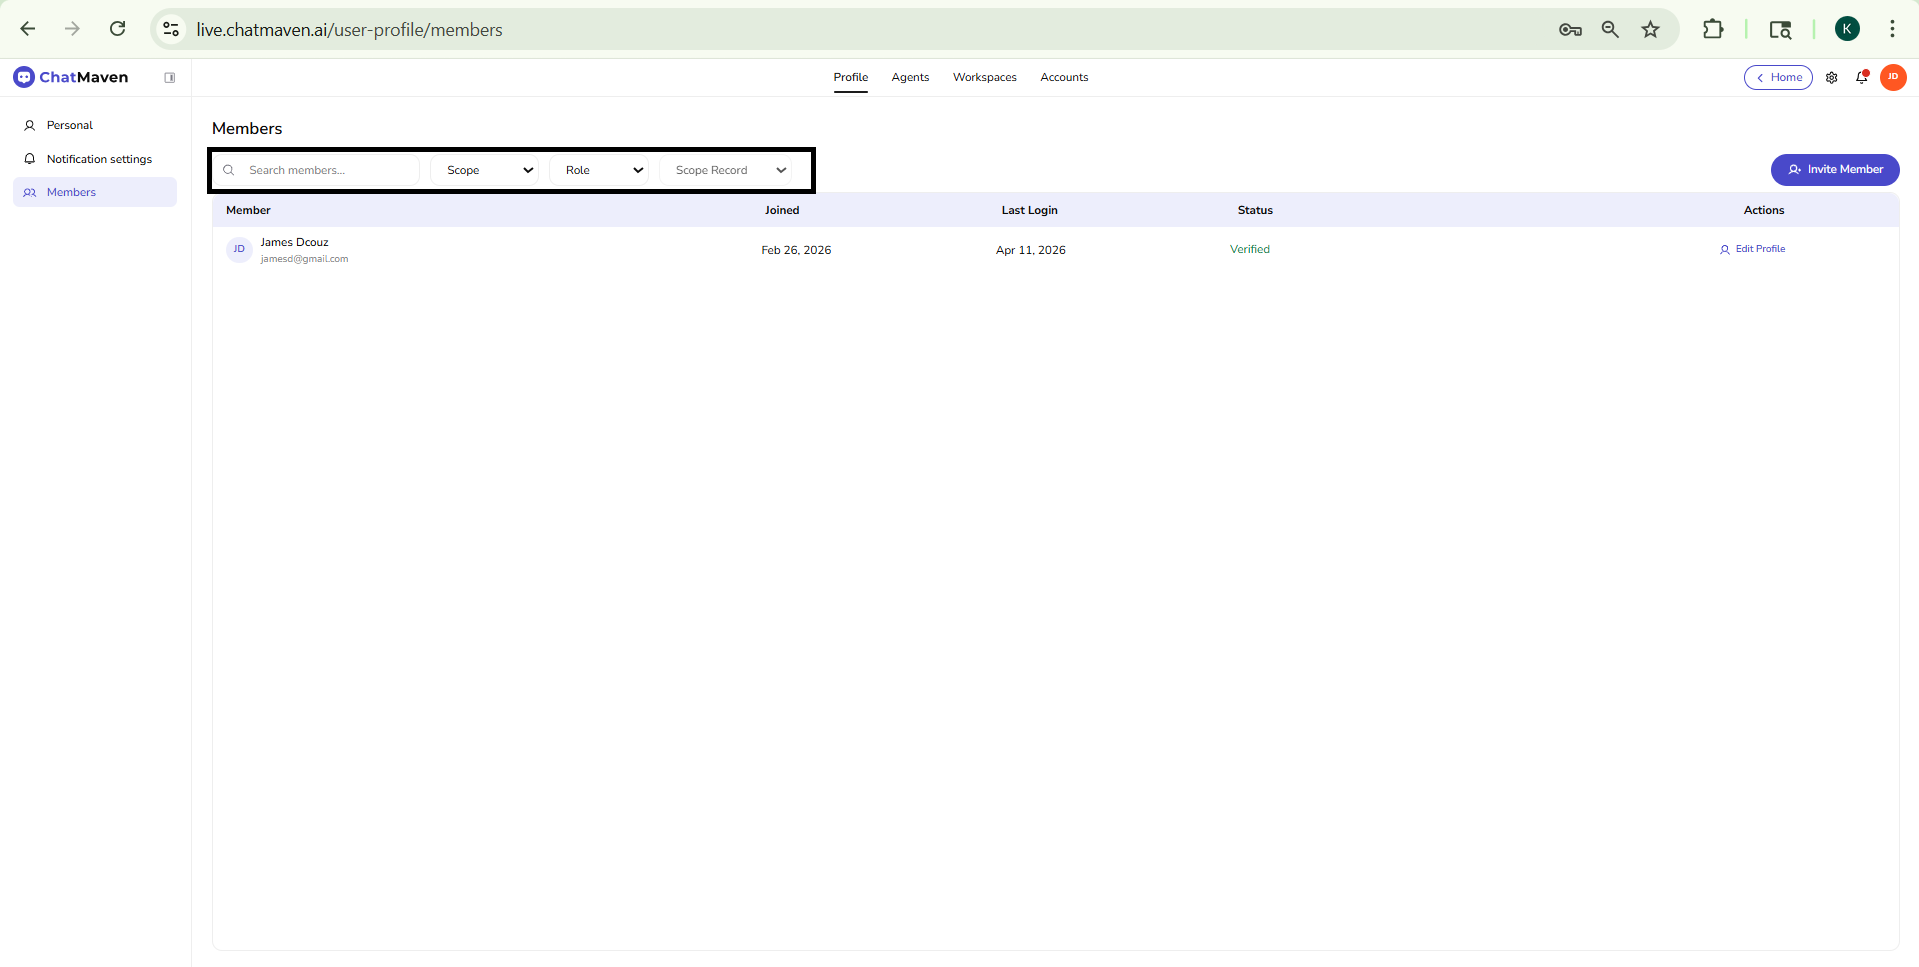Reload the page in the browser
The image size is (1919, 967).
118,29
